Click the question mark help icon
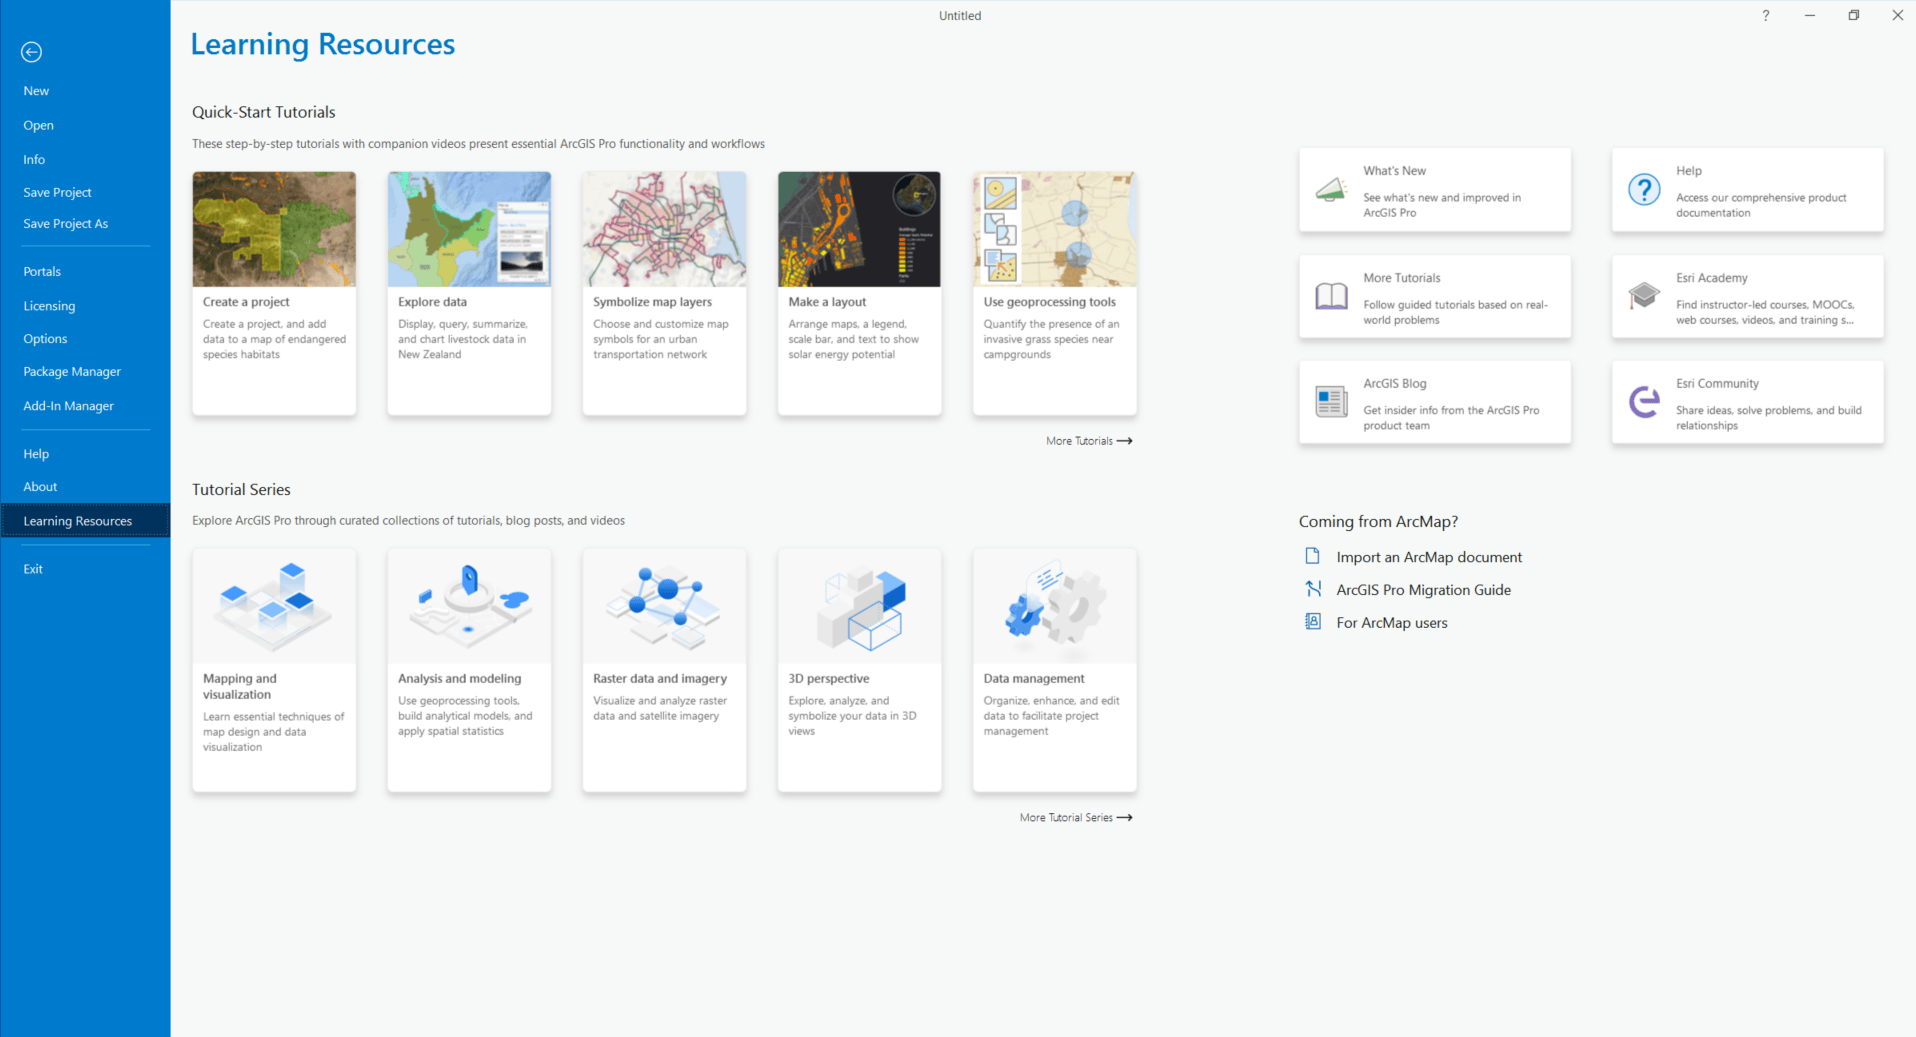 click(1765, 15)
